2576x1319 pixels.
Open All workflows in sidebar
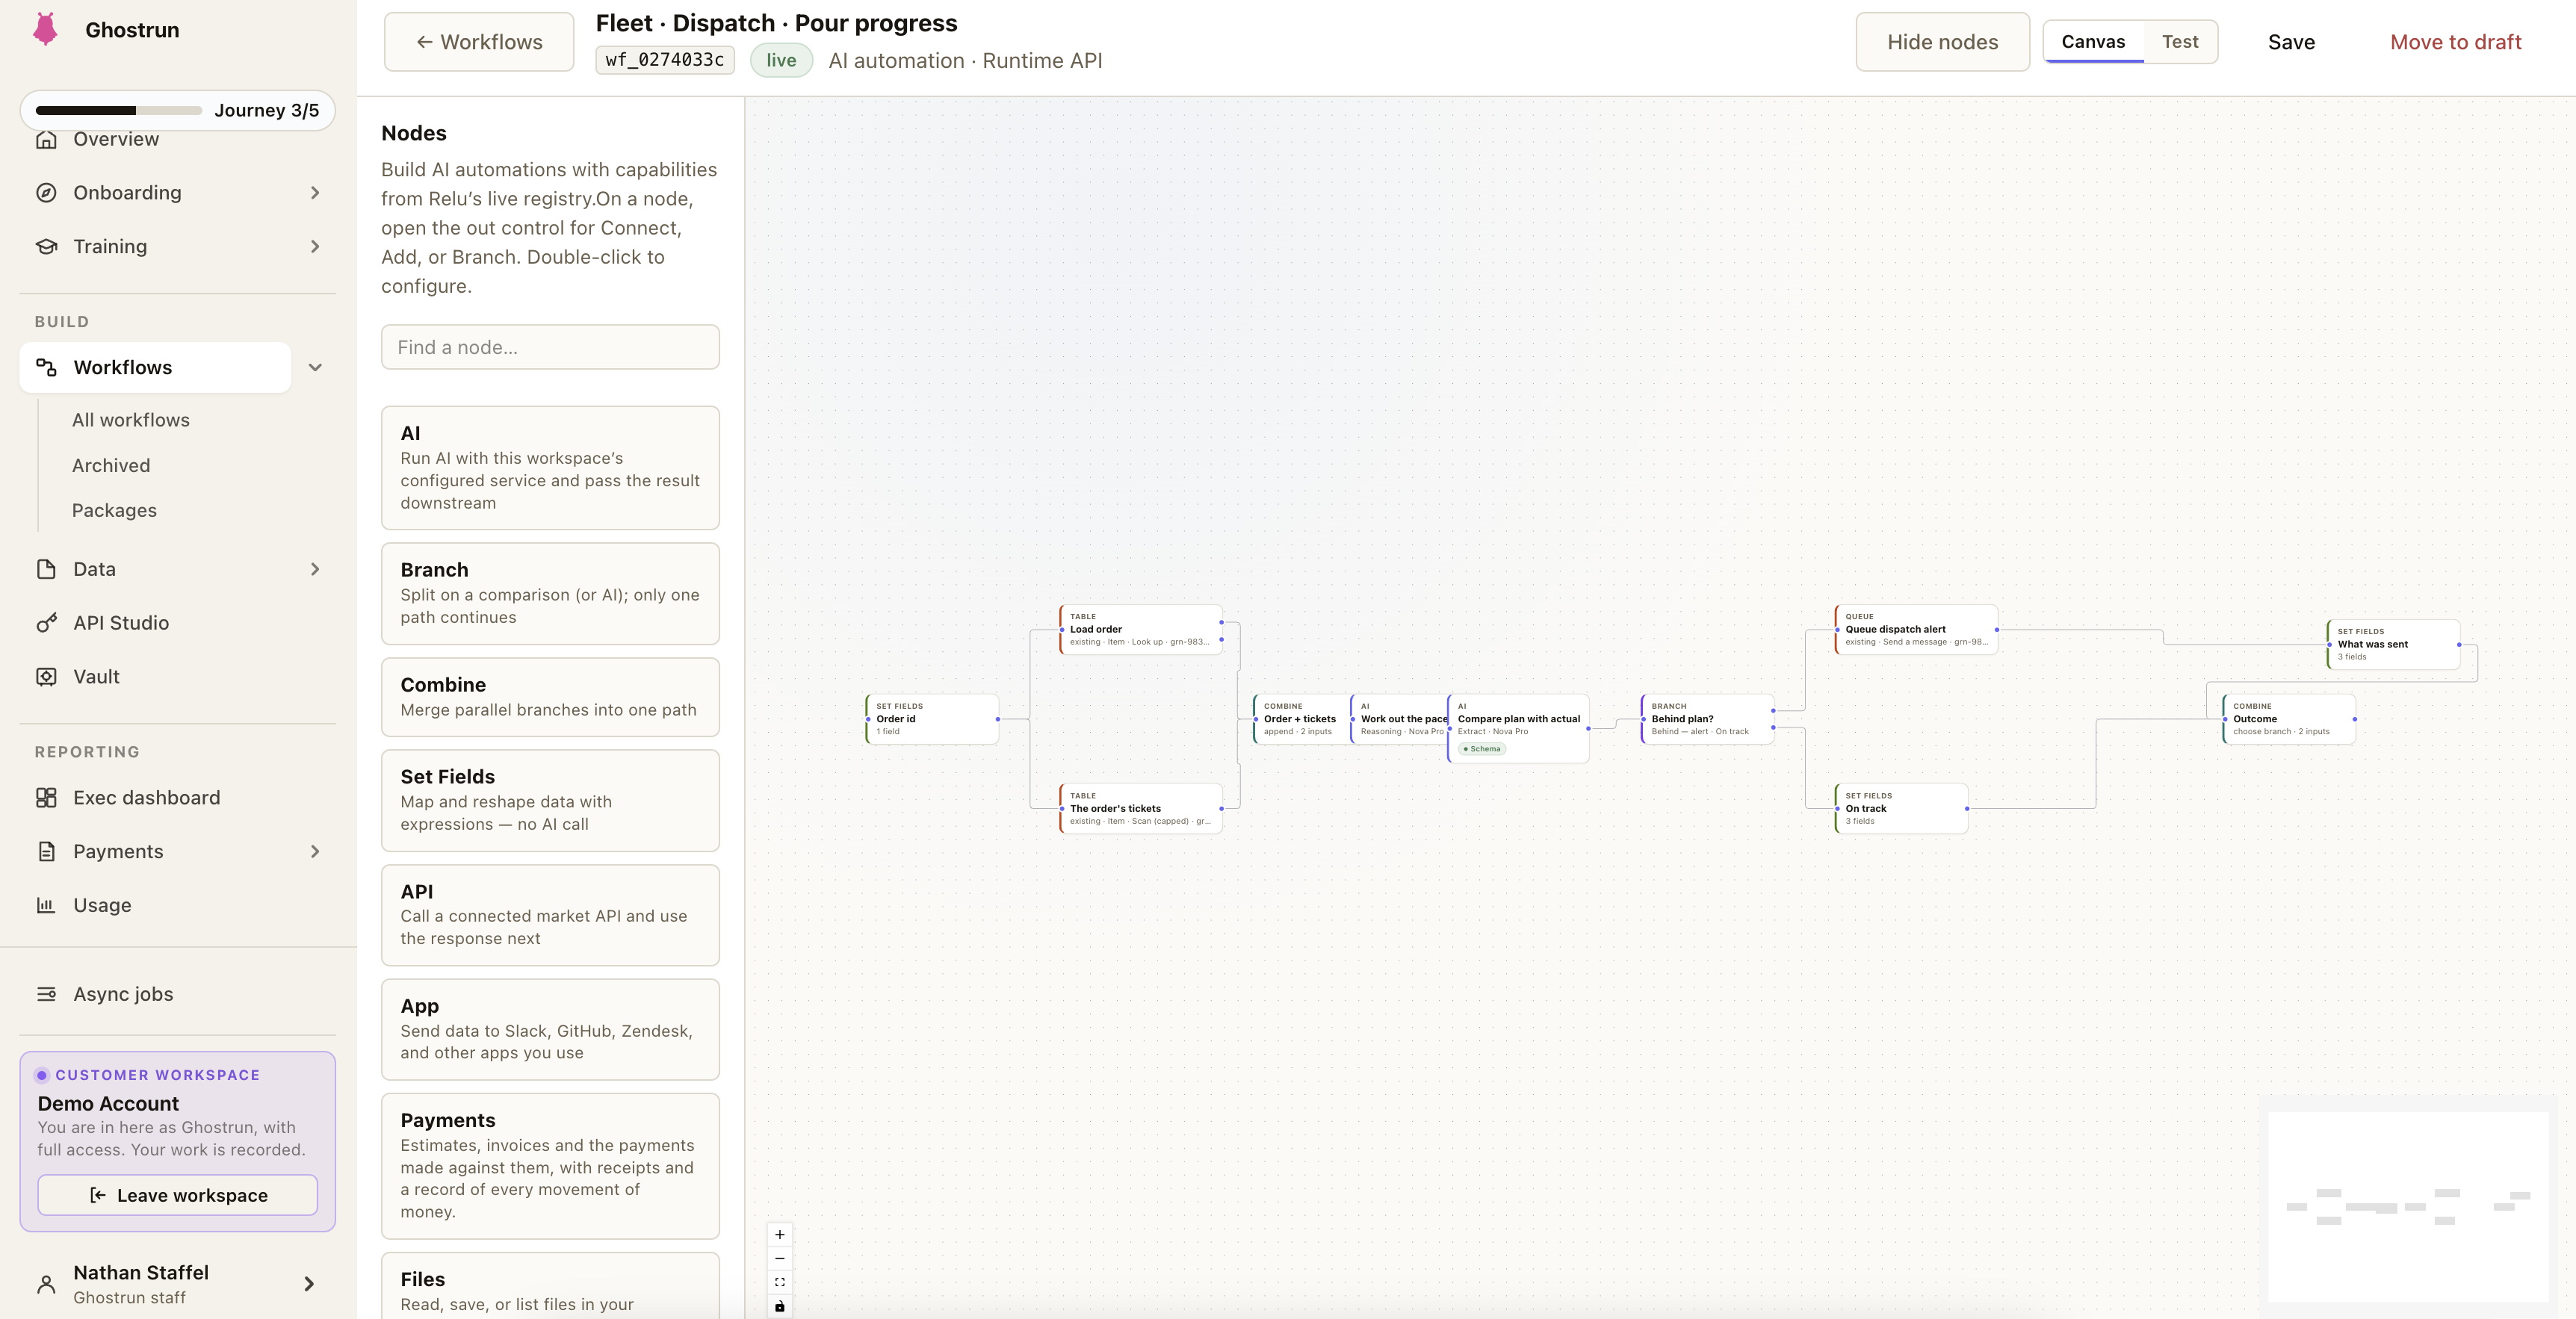click(131, 420)
